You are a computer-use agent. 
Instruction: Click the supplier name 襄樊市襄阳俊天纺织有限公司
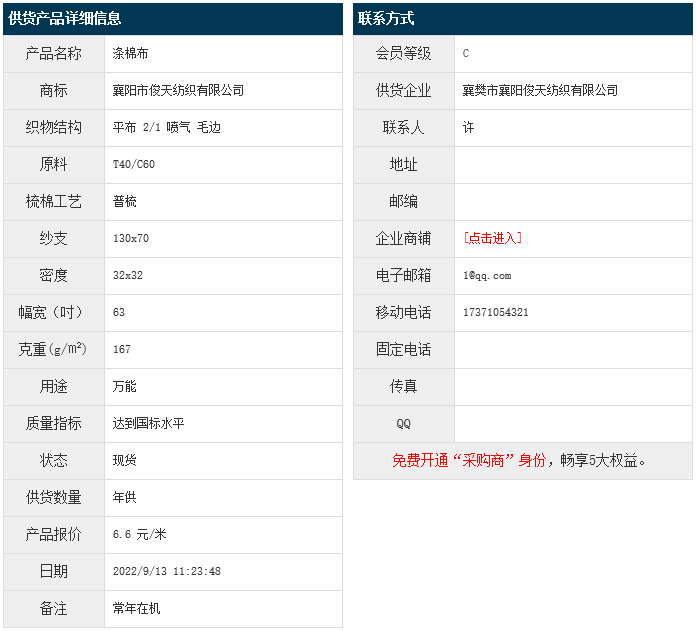[540, 90]
